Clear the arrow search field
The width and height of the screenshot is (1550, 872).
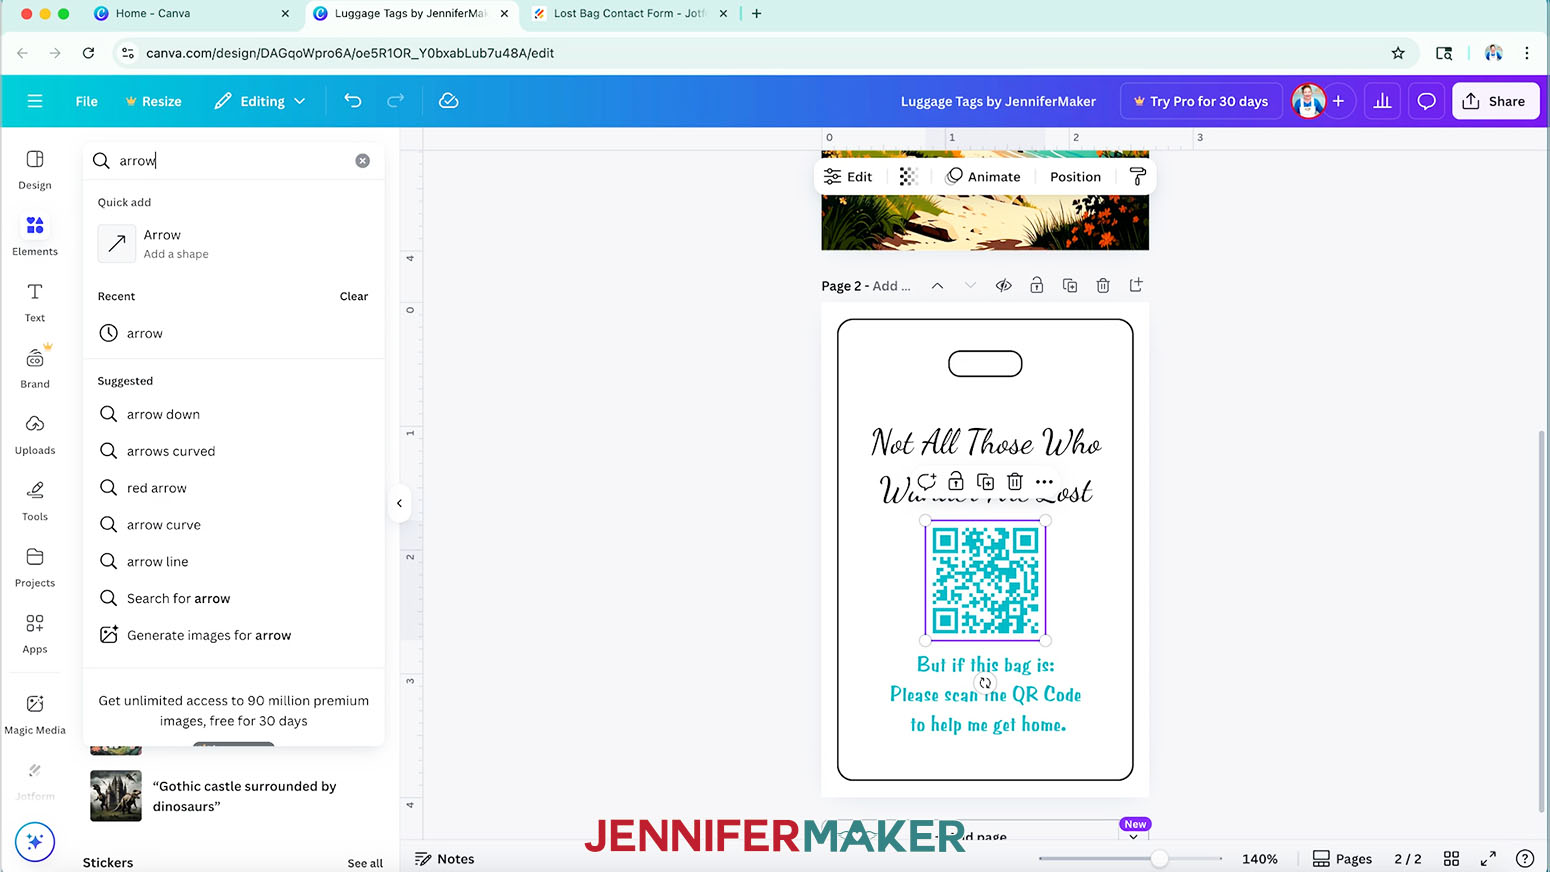(363, 161)
